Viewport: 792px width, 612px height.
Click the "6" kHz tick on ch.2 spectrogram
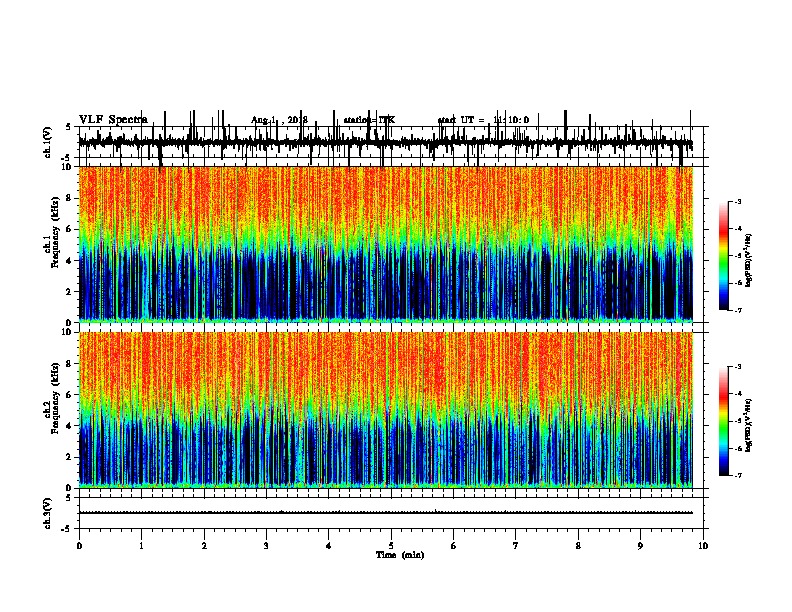pyautogui.click(x=70, y=395)
